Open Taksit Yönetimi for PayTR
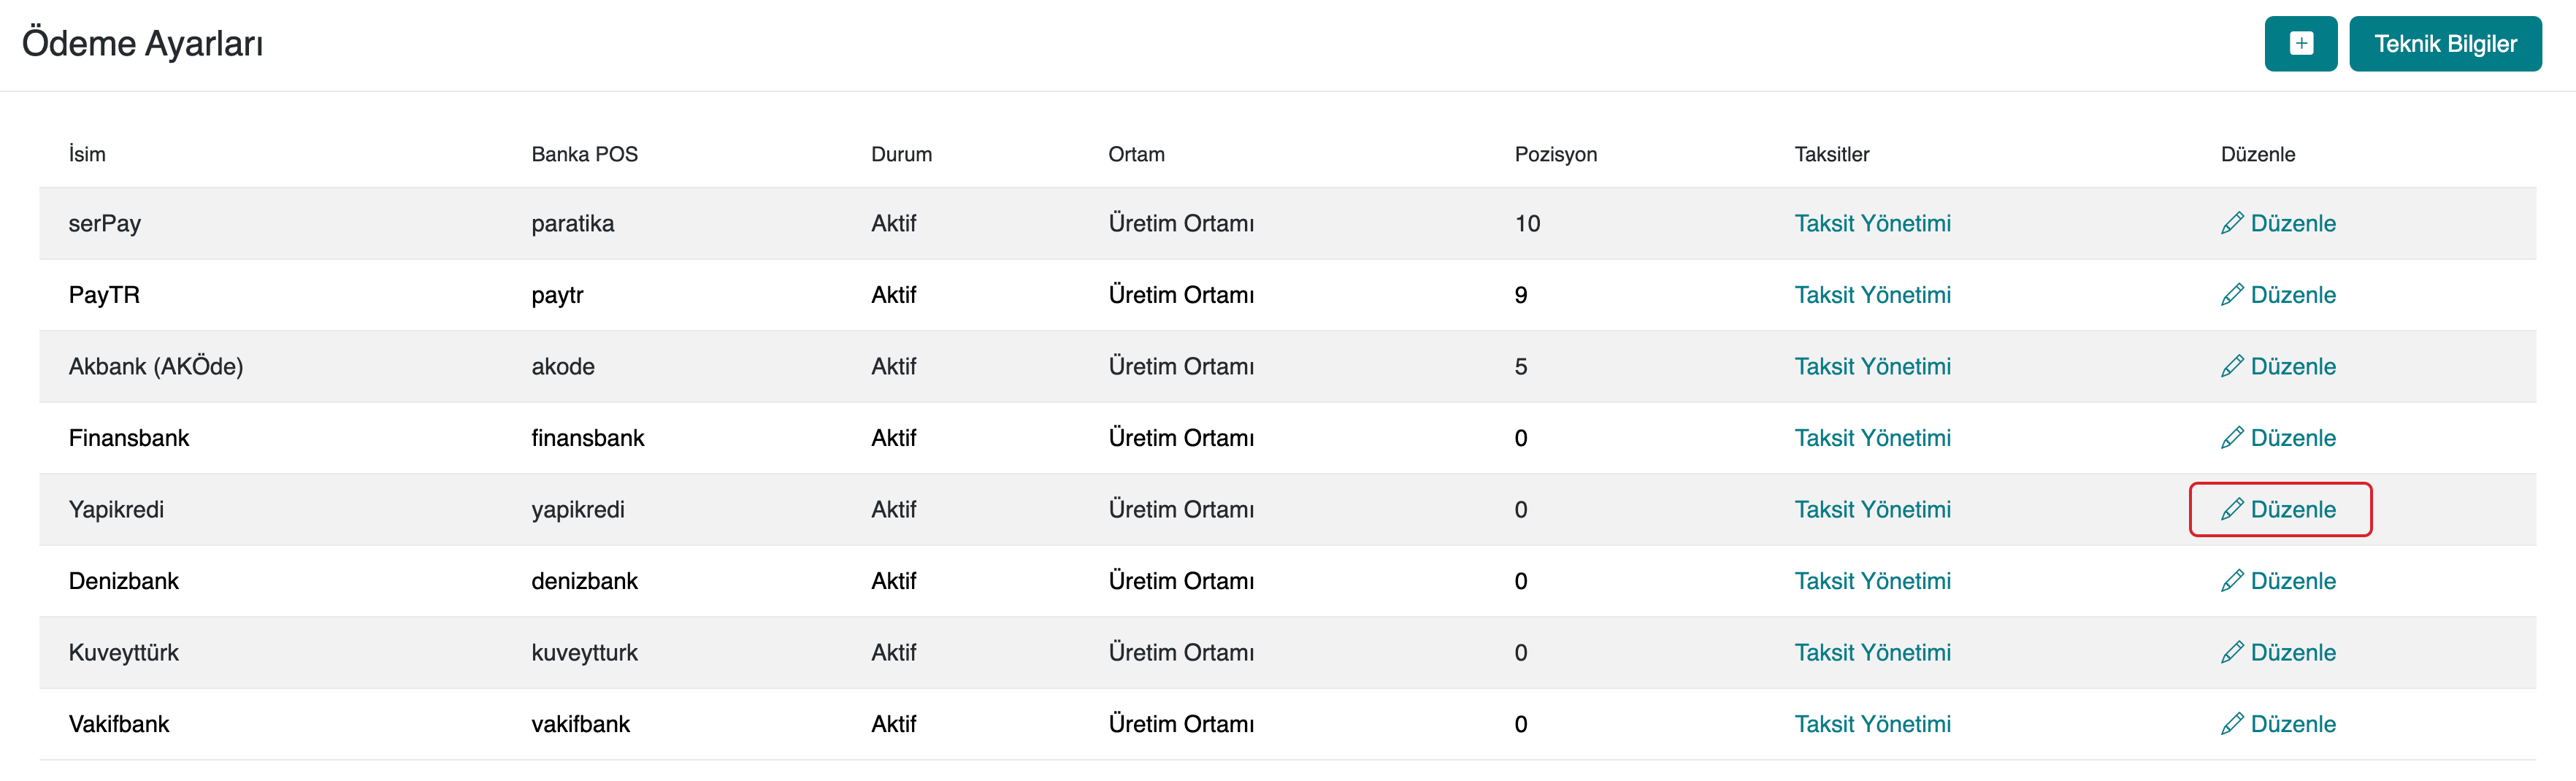This screenshot has width=2576, height=781. click(x=1872, y=295)
